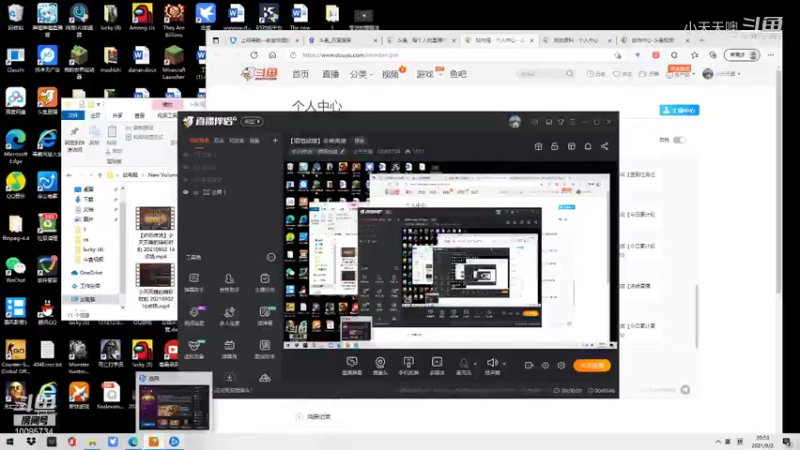Image resolution: width=800 pixels, height=450 pixels.
Task: Switch to the second scene tab in streaming app
Action: (x=219, y=140)
